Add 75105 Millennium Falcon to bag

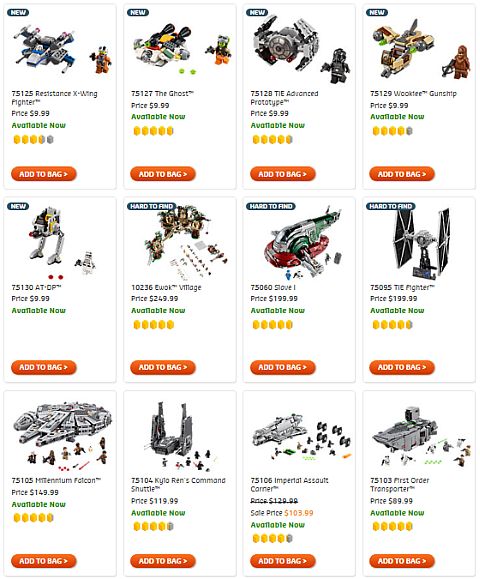click(x=44, y=561)
